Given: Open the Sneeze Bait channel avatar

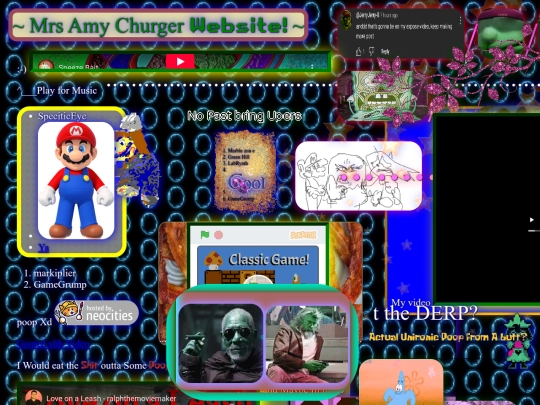Looking at the screenshot, I should (45, 65).
